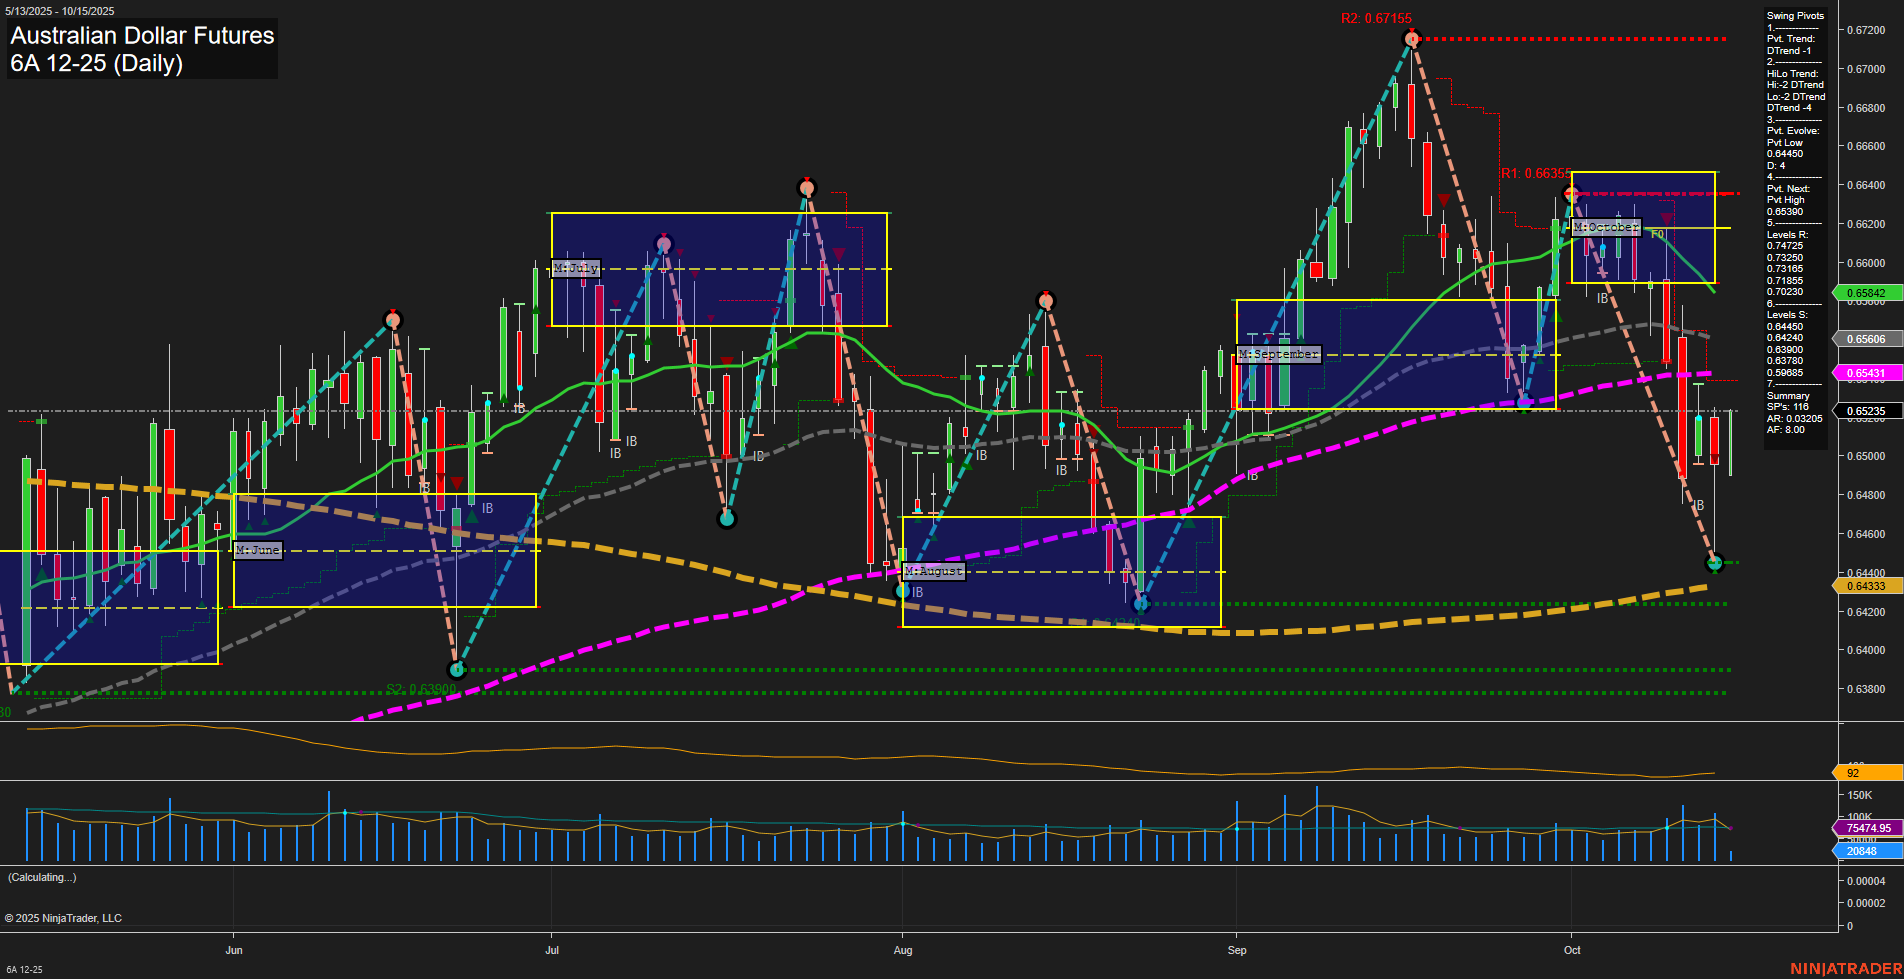
Task: Click the Australian Dollar Futures chart title
Action: 140,36
